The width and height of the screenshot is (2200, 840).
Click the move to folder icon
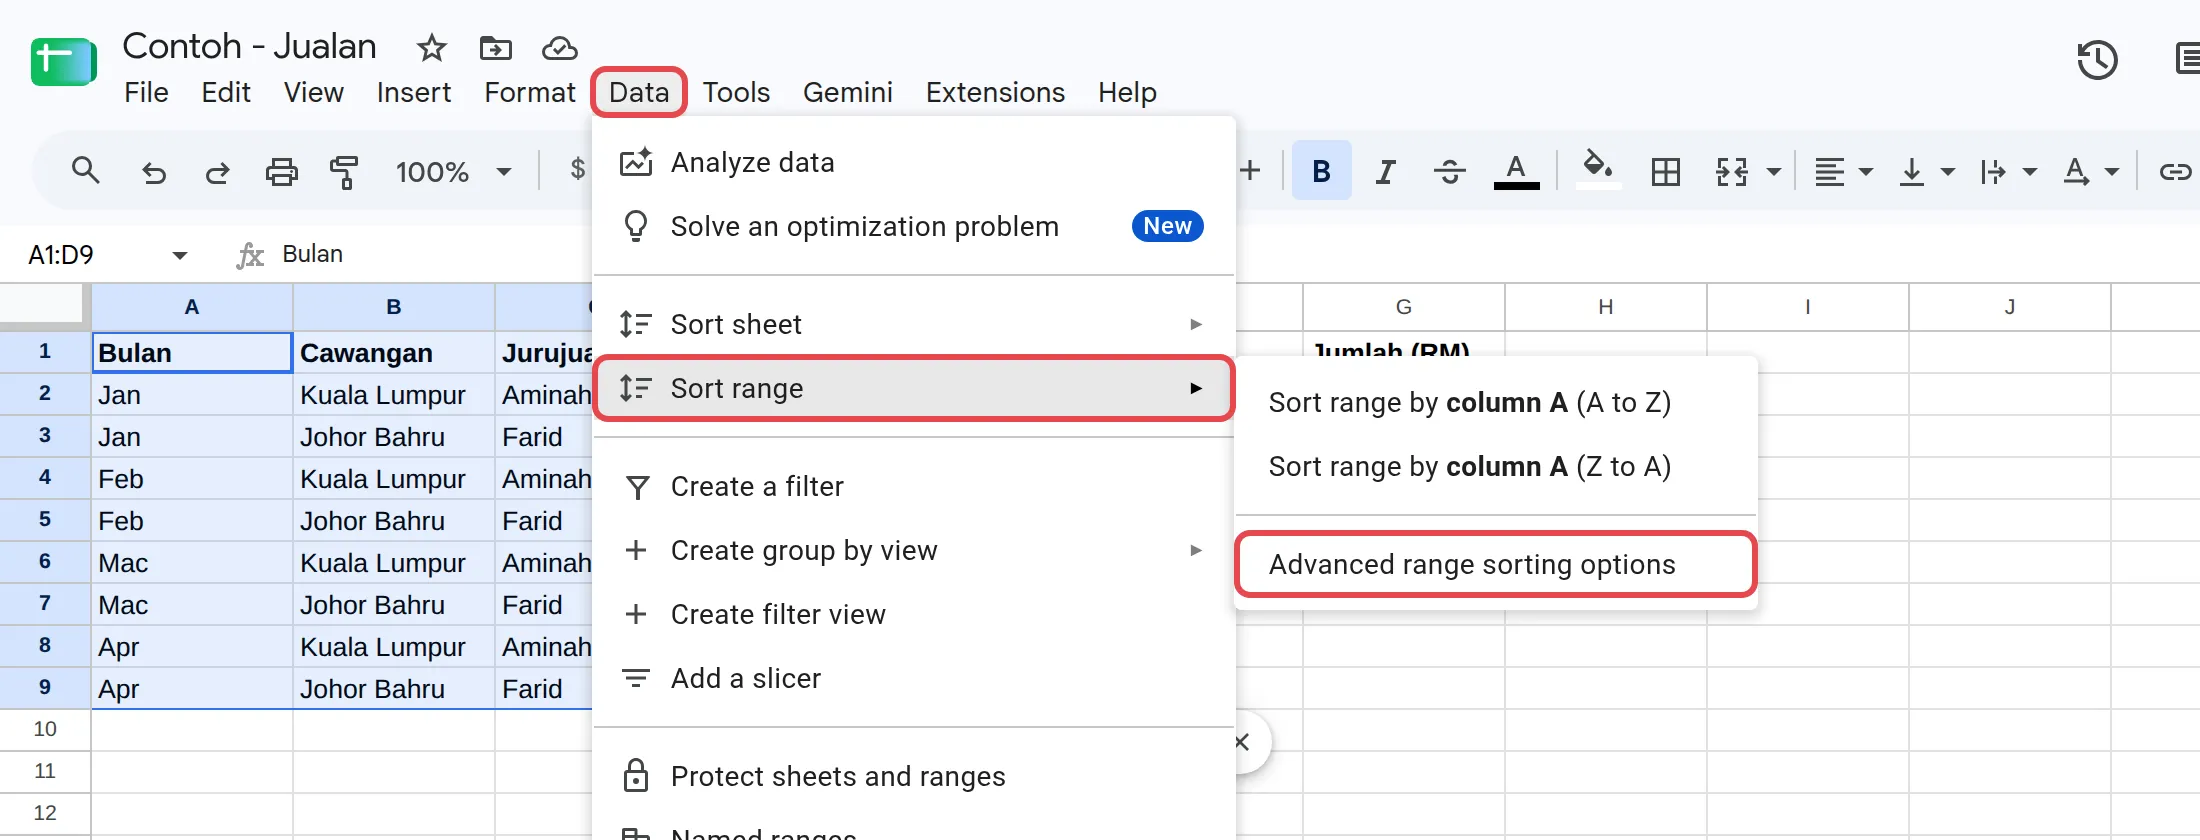(x=495, y=47)
